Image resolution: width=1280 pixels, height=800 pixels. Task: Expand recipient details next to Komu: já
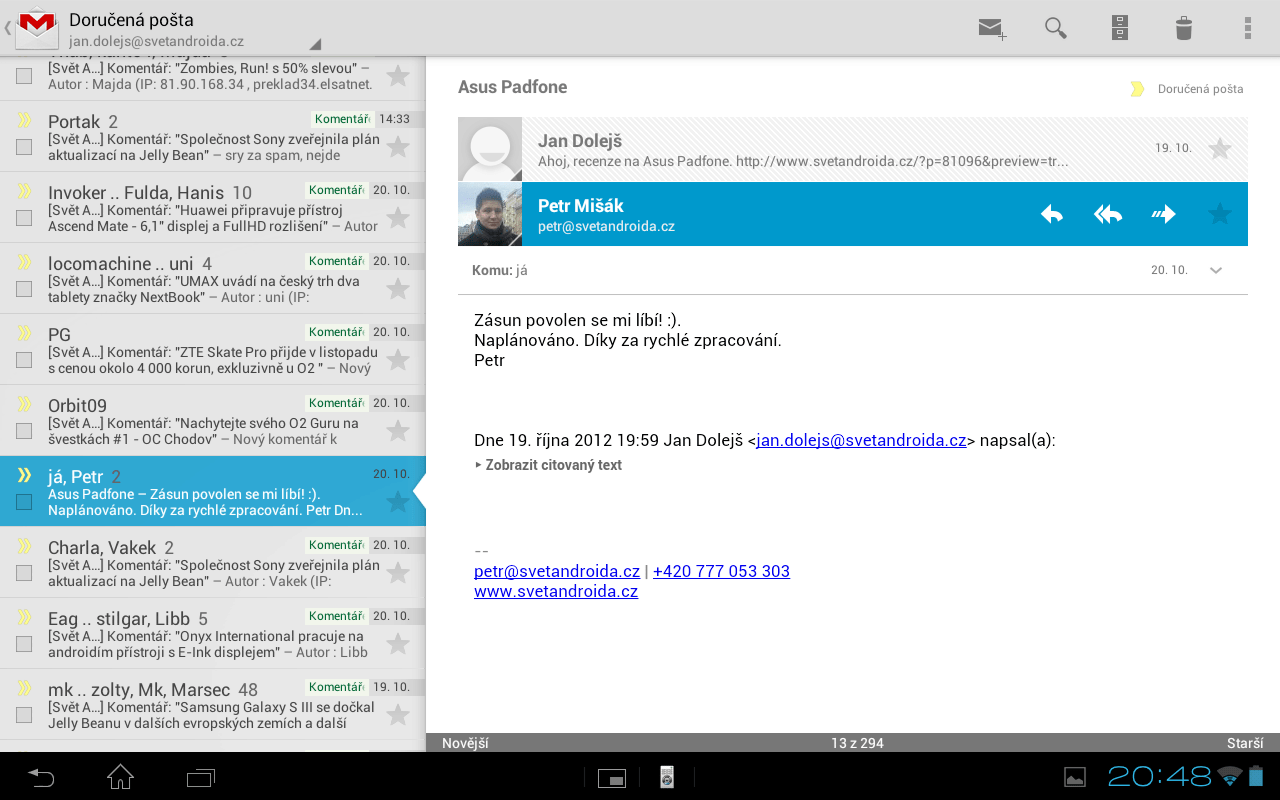tap(1216, 270)
